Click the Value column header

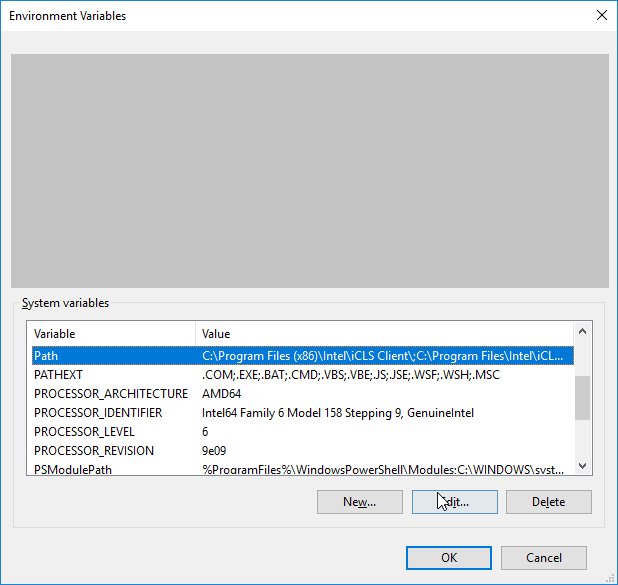point(385,333)
